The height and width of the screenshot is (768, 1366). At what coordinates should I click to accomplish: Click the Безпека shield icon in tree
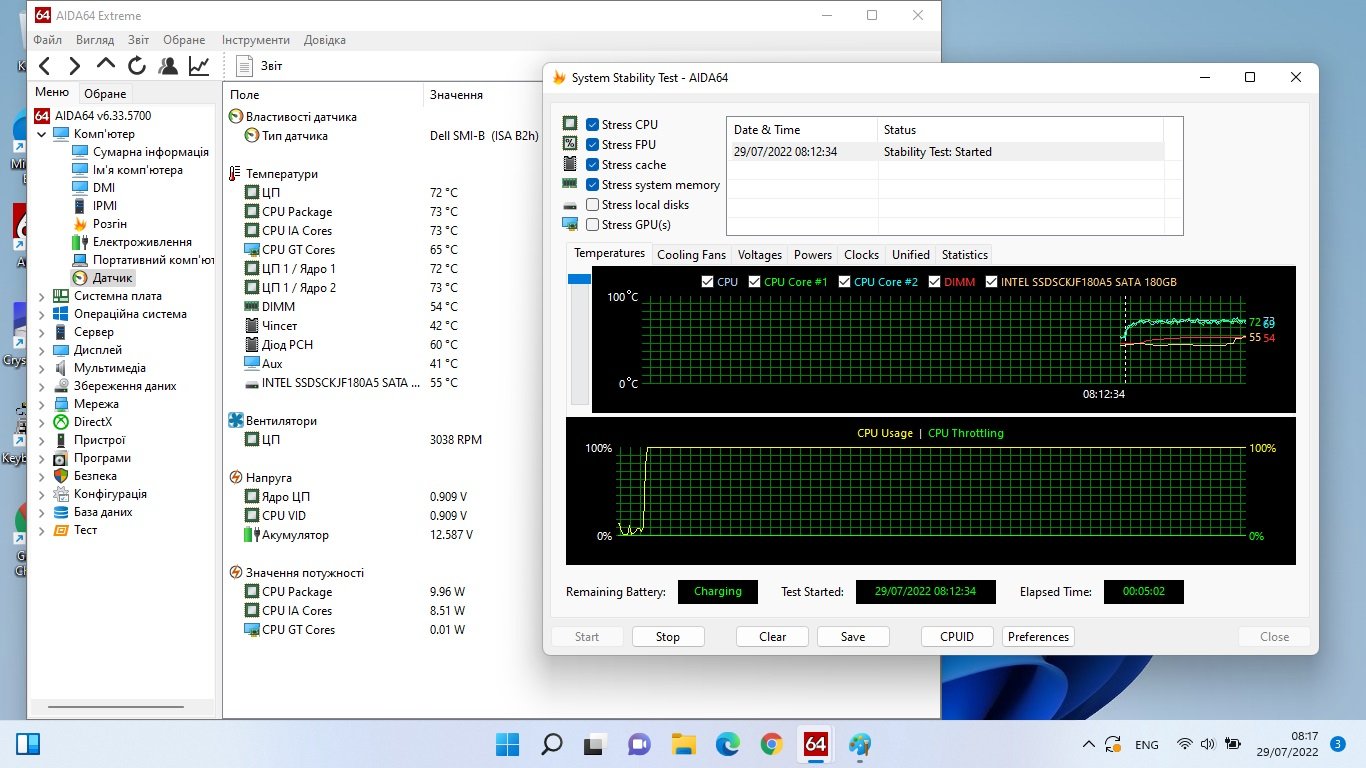(x=61, y=476)
